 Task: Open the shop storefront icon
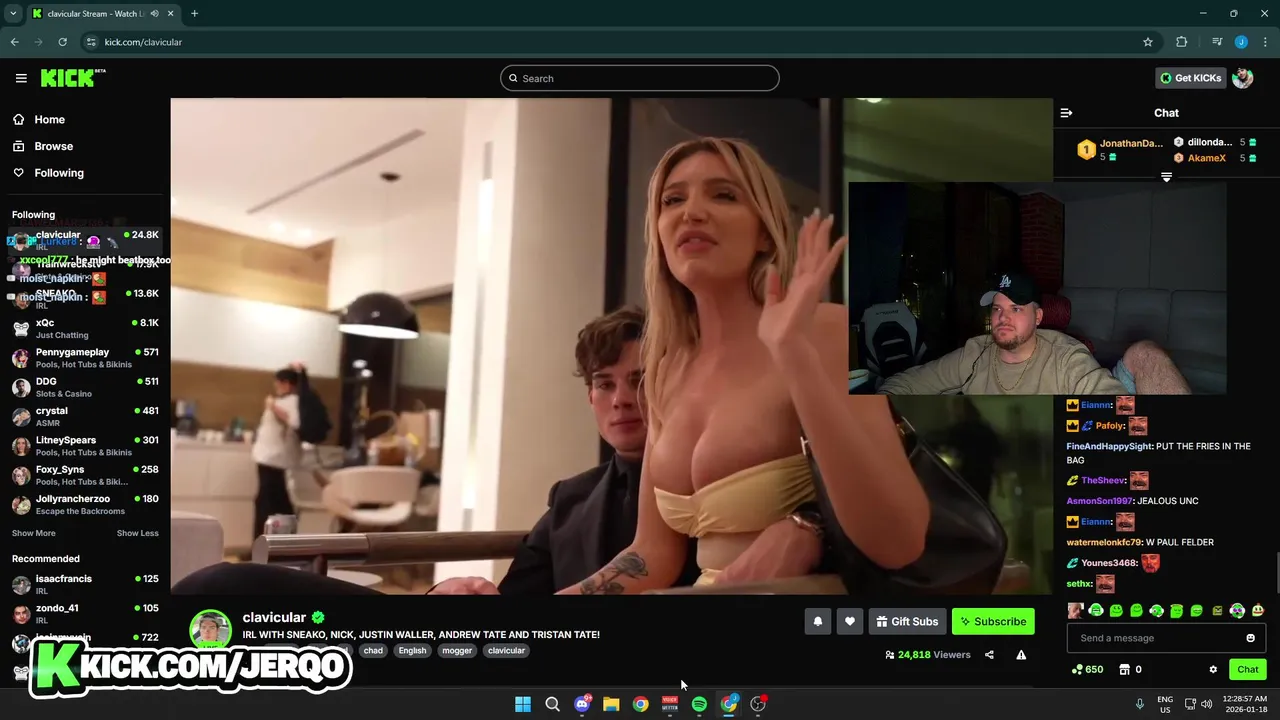point(1124,669)
